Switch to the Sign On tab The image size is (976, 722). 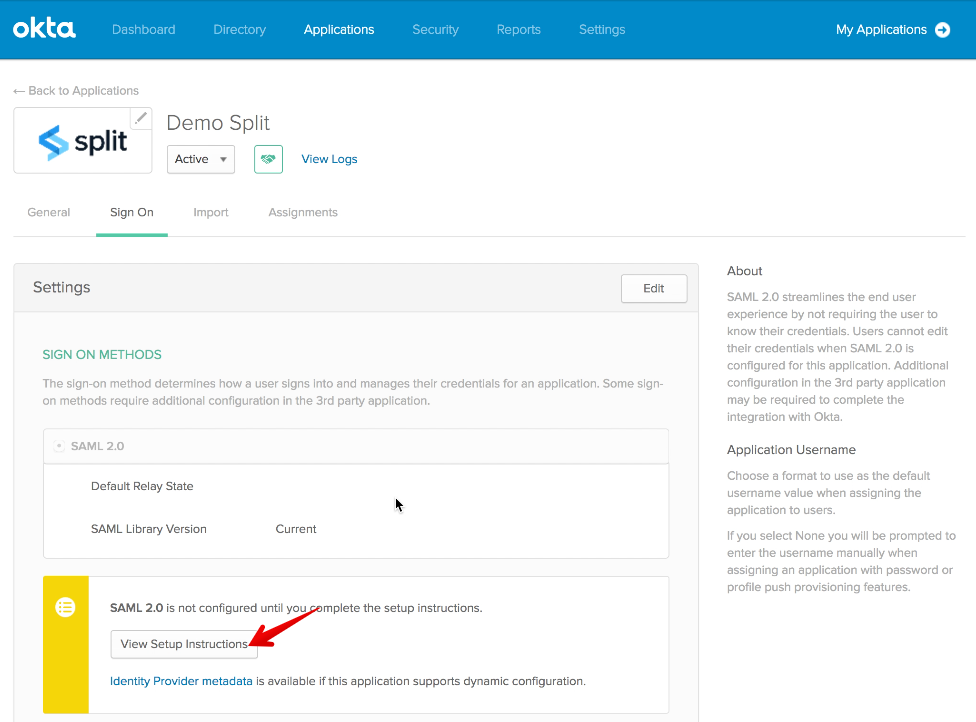132,212
